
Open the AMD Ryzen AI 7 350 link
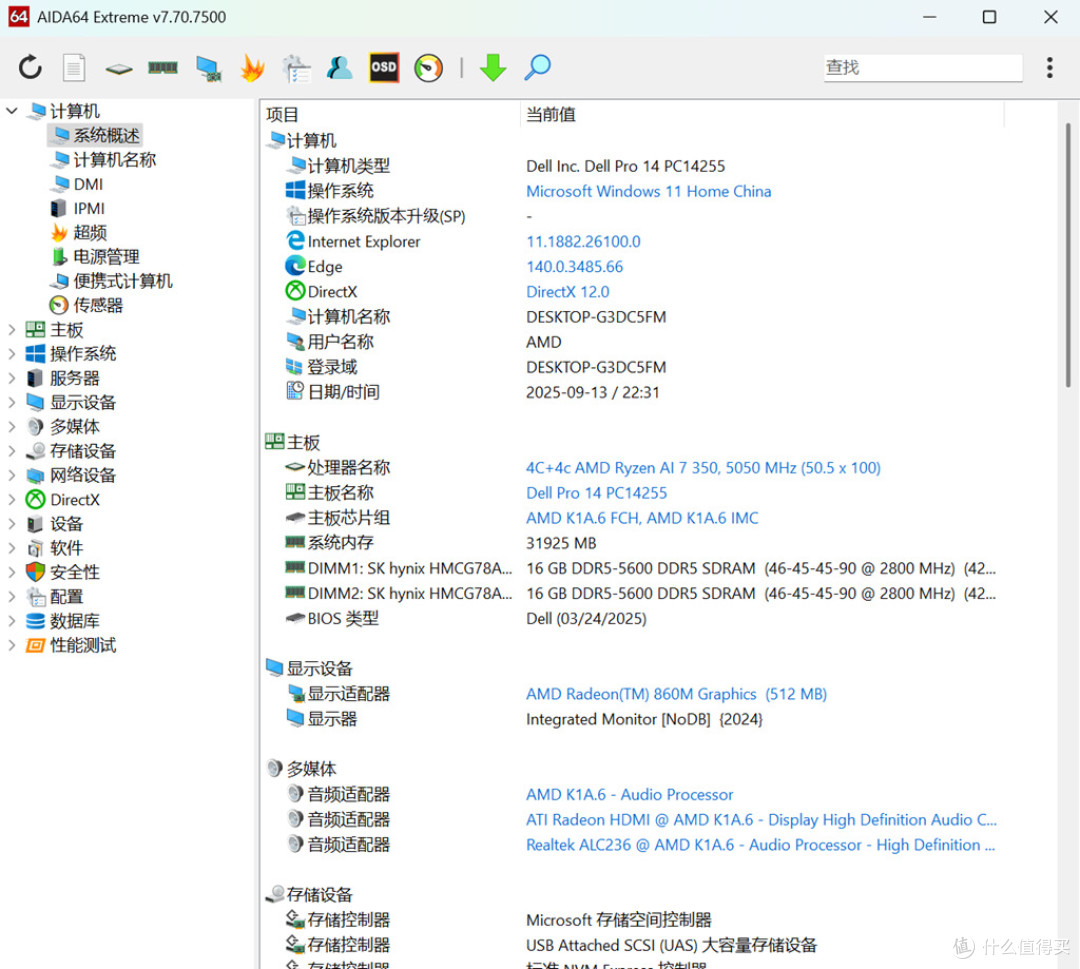coord(703,468)
